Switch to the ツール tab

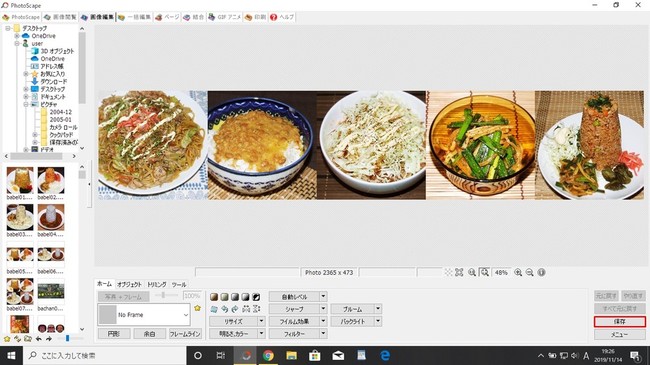pos(179,285)
